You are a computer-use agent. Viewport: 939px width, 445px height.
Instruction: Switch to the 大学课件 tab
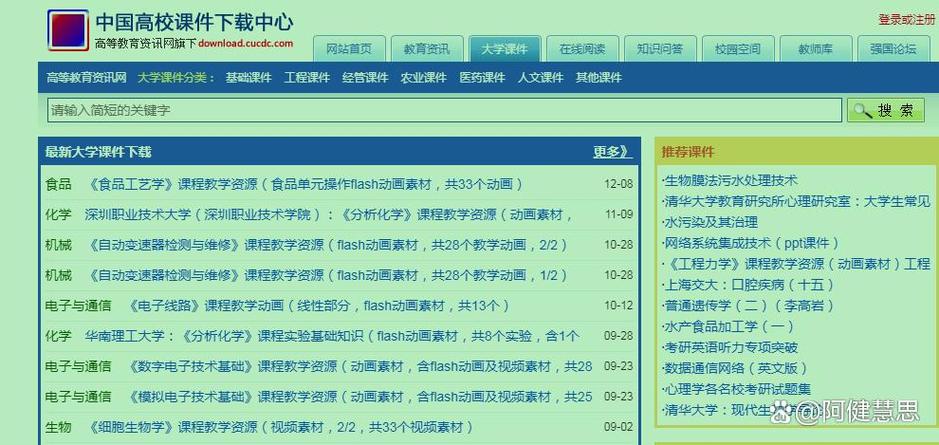coord(505,49)
